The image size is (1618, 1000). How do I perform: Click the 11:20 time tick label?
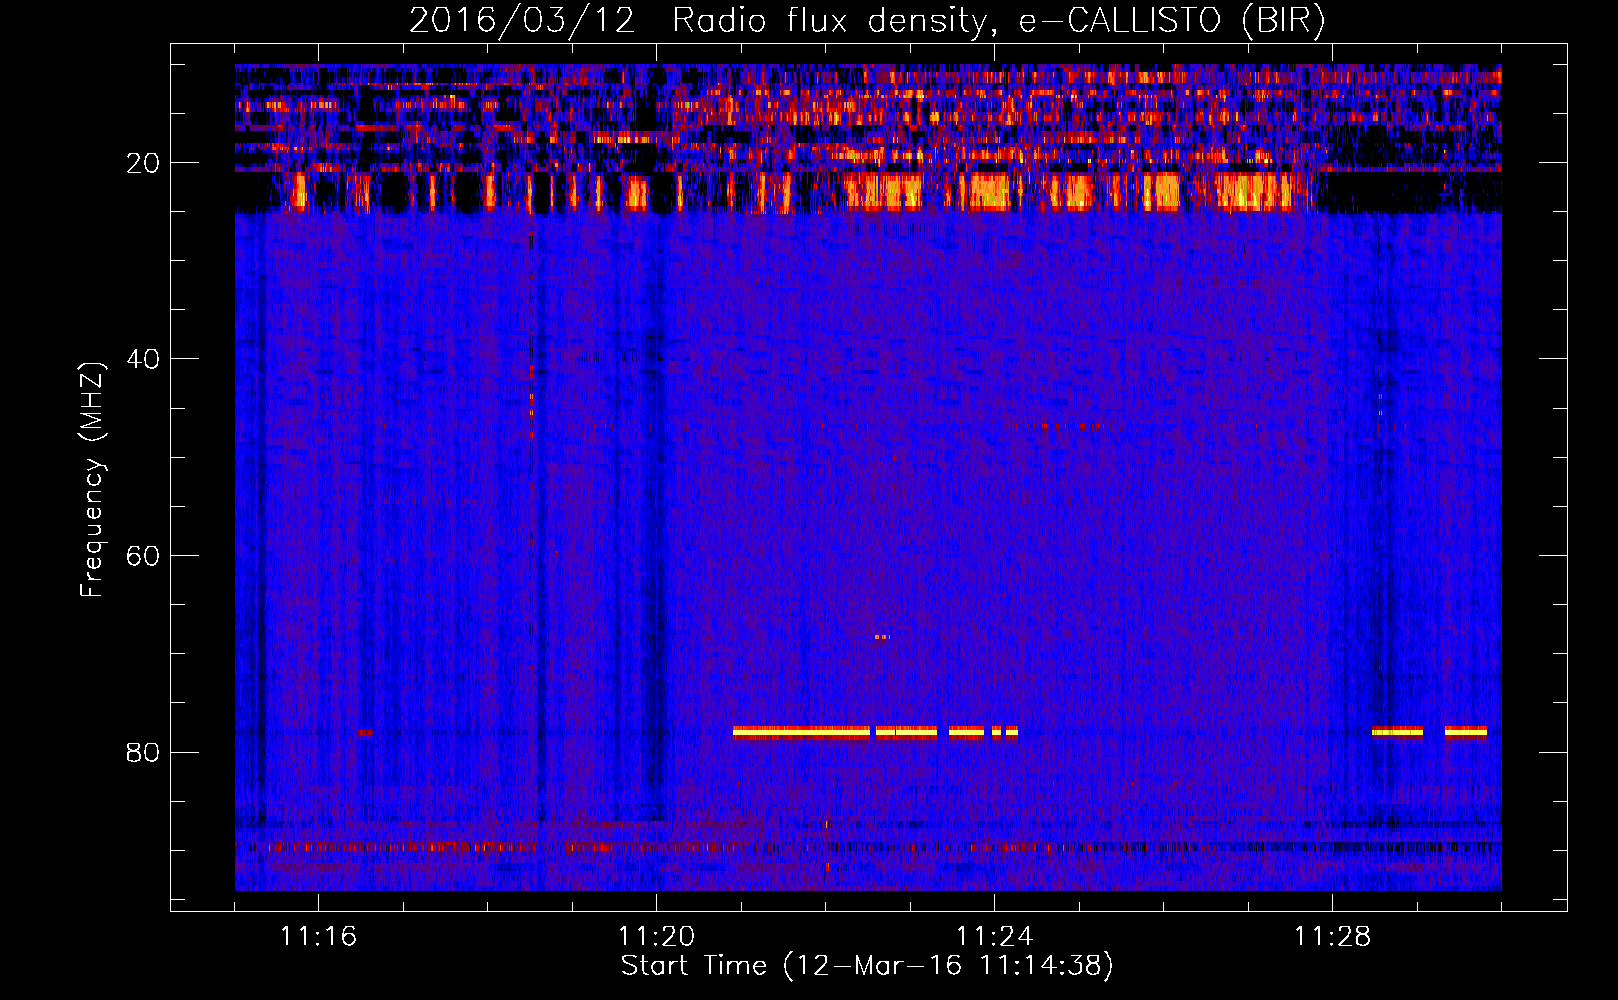[656, 937]
